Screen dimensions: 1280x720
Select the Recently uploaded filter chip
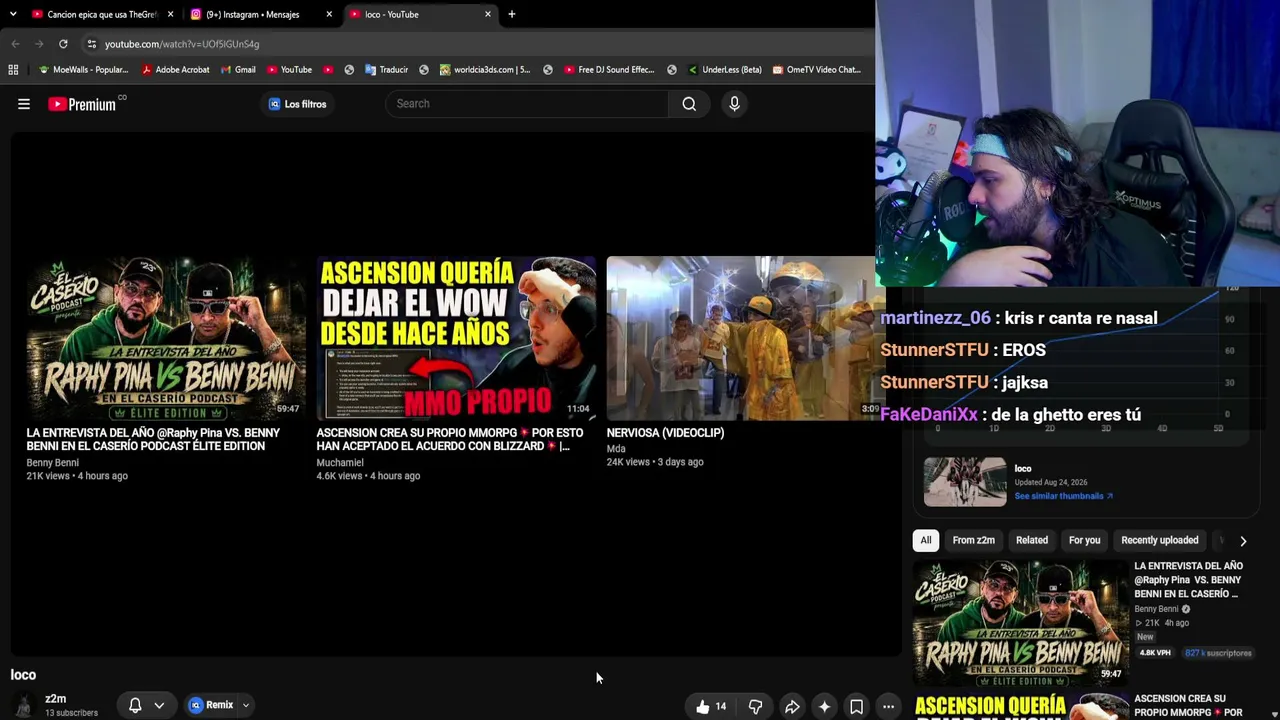tap(1160, 540)
